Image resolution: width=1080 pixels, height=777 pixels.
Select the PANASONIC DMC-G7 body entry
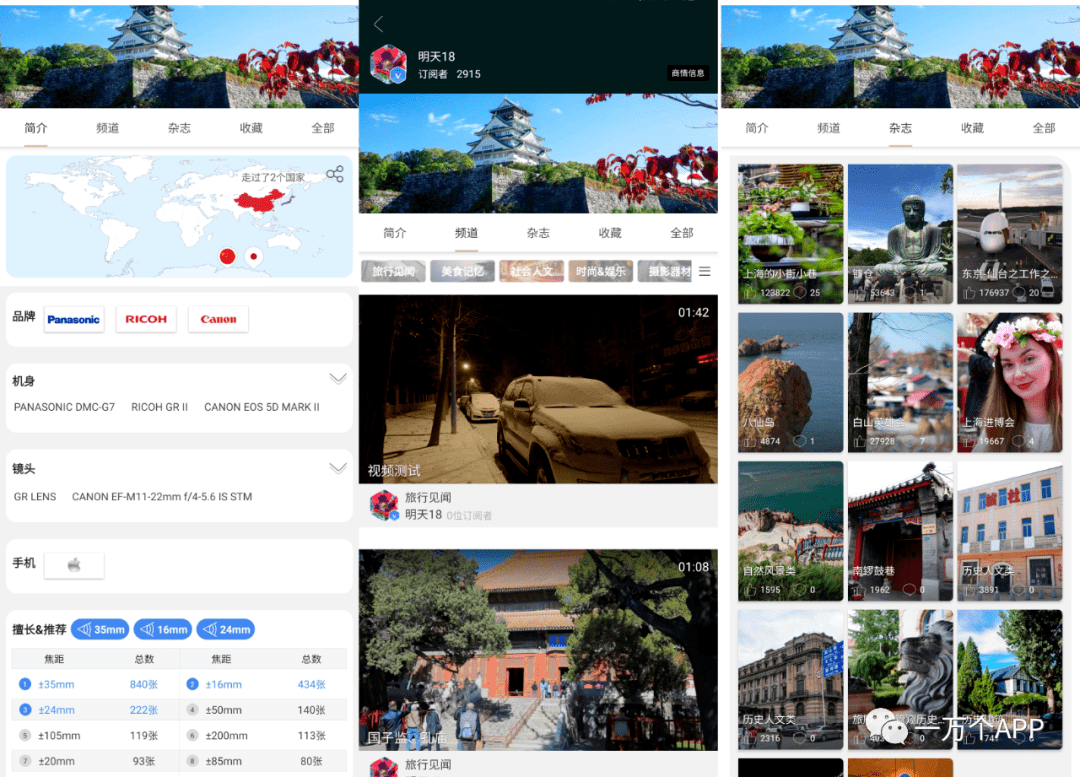click(x=64, y=407)
